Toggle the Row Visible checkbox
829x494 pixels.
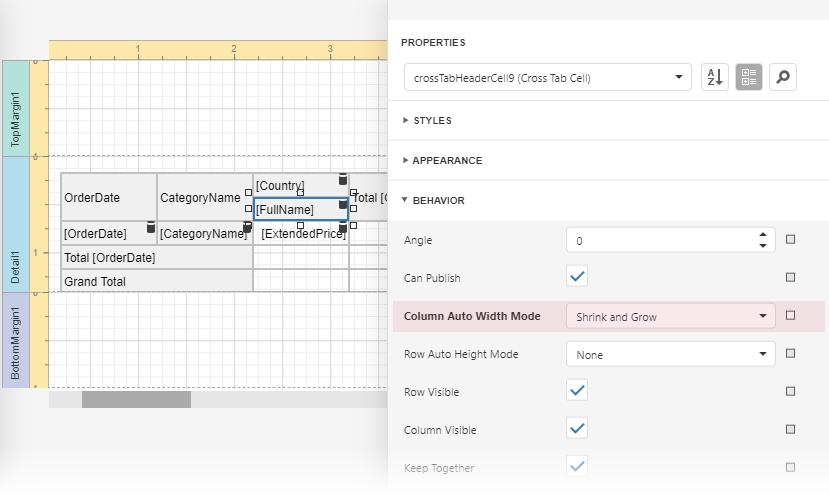click(577, 391)
